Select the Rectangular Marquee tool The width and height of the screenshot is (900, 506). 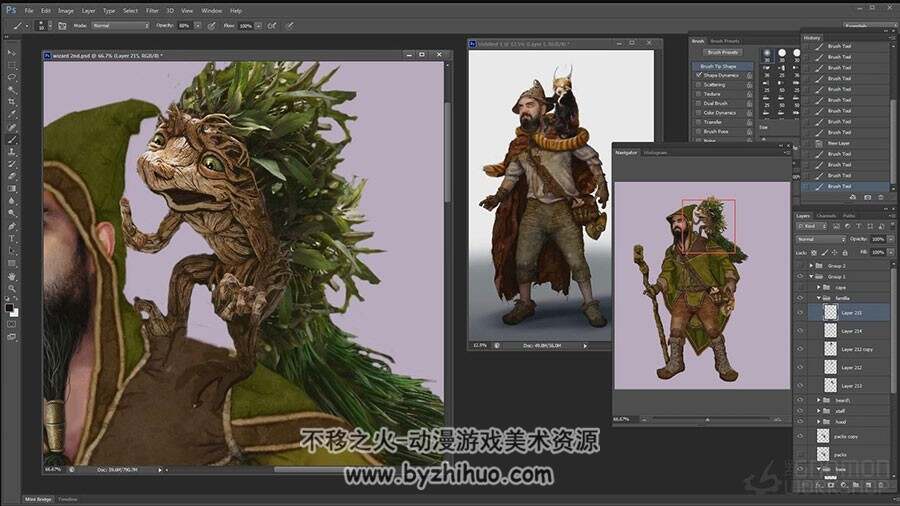[x=11, y=65]
